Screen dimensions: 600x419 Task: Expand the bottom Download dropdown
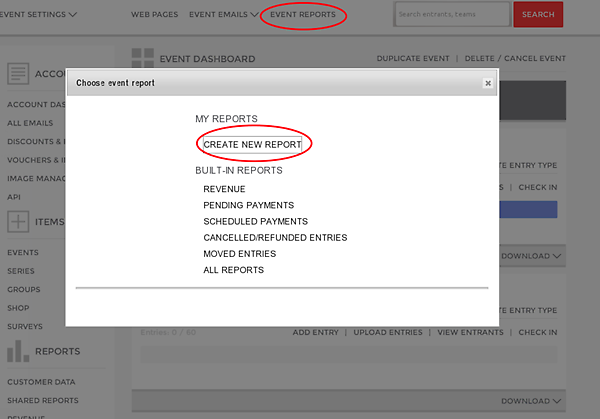coord(531,401)
